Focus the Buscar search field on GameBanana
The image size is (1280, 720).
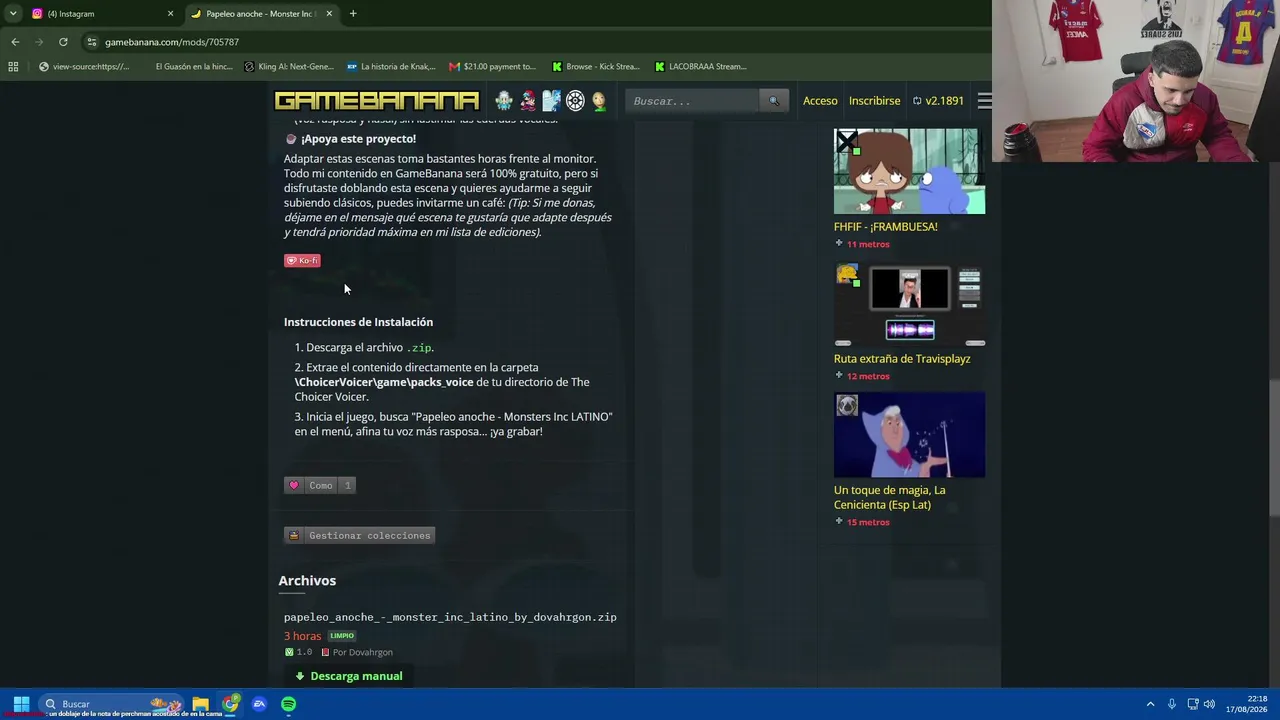point(694,101)
